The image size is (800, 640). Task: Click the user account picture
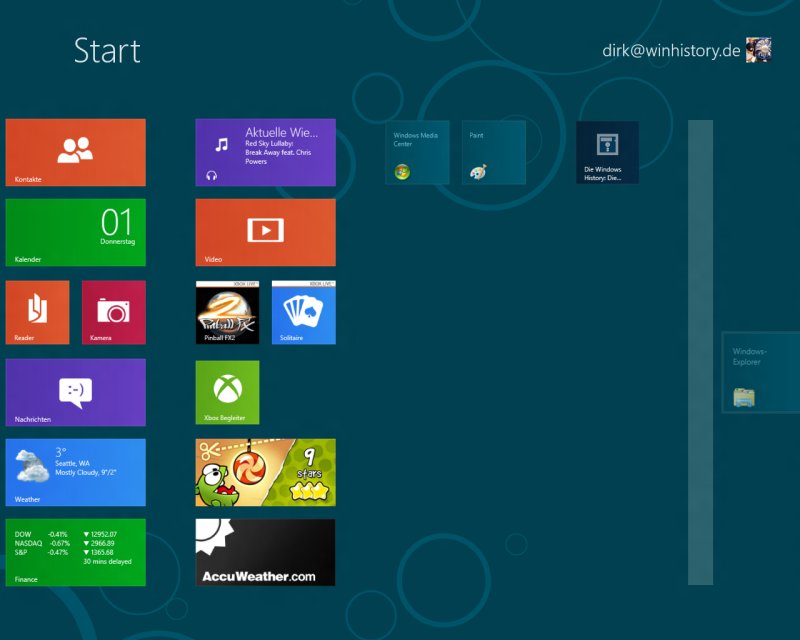[x=759, y=50]
